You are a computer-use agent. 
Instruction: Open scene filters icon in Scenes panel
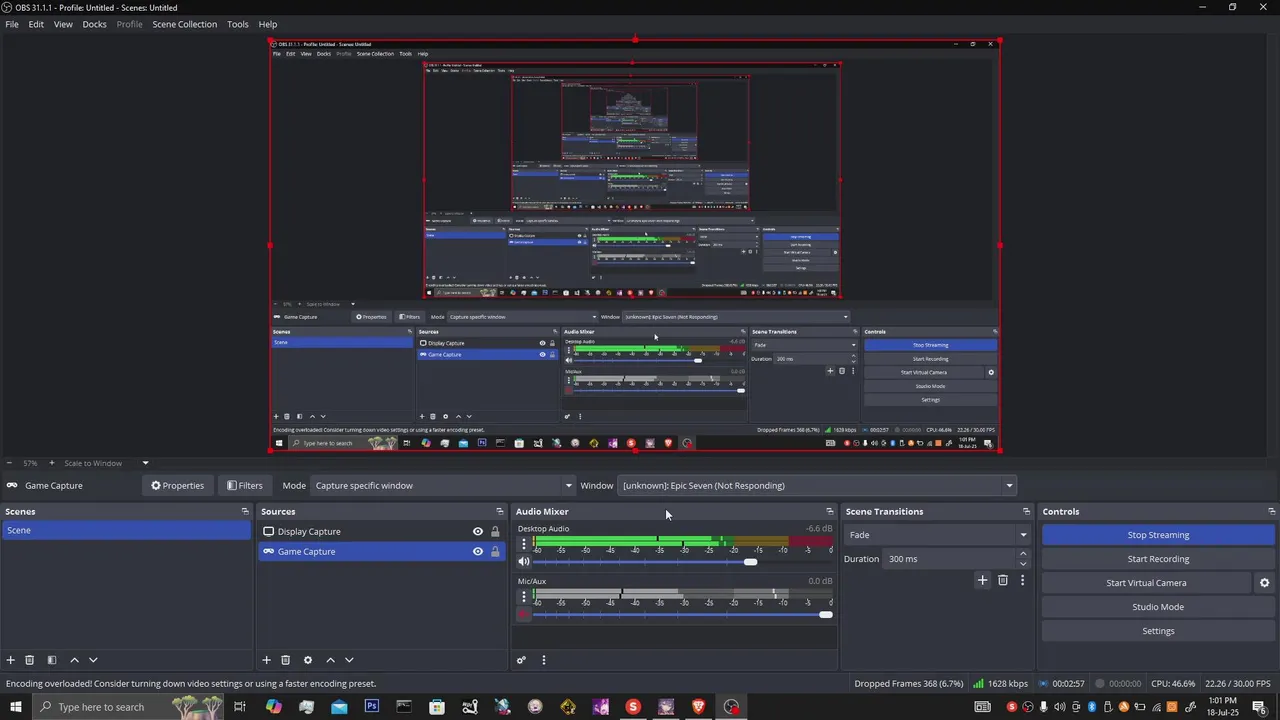(x=52, y=660)
